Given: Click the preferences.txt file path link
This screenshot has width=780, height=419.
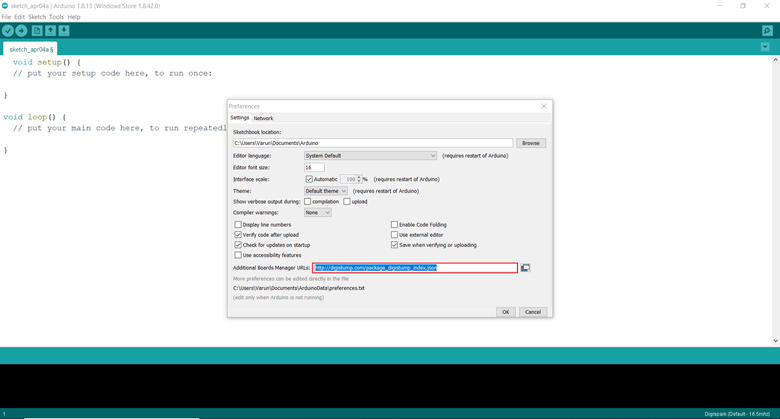Looking at the screenshot, I should tap(298, 288).
